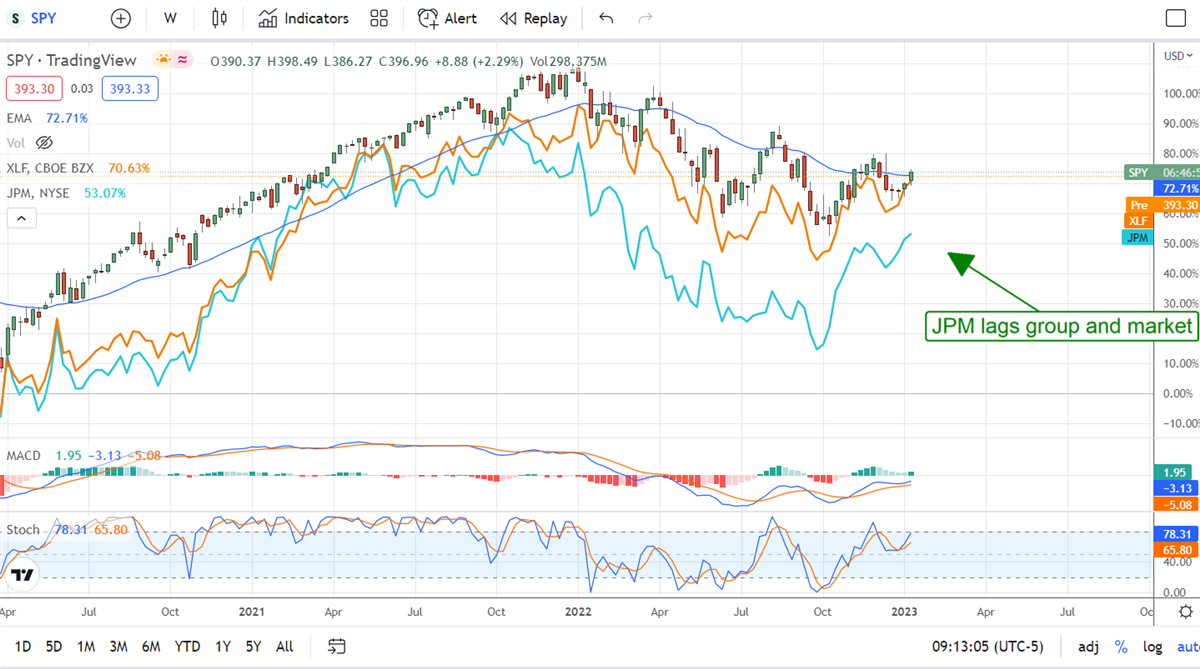The image size is (1200, 669).
Task: Open the USD currency dropdown
Action: click(1175, 56)
